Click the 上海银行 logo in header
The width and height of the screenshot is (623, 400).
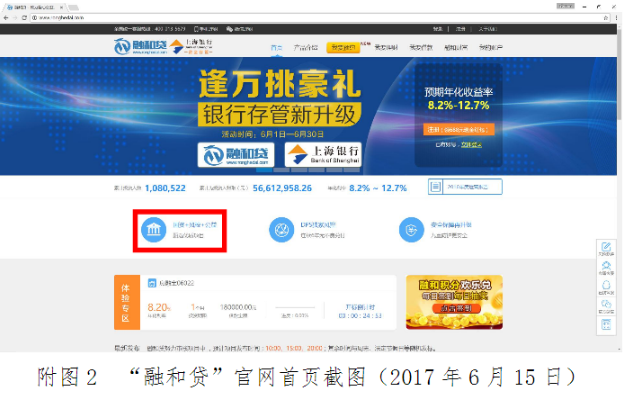tap(192, 46)
